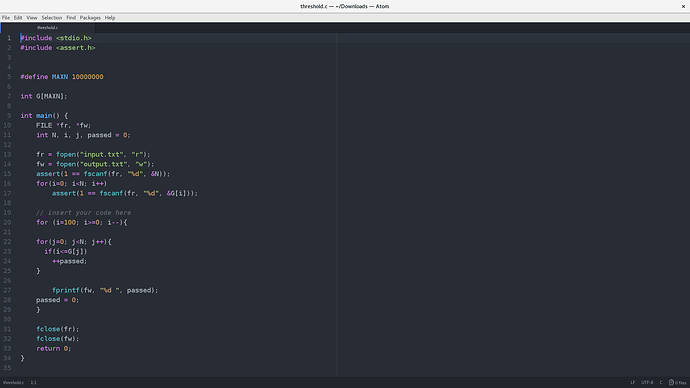Screen dimensions: 690x388
Task: Click the C grammar selector in status bar
Action: tap(661, 382)
